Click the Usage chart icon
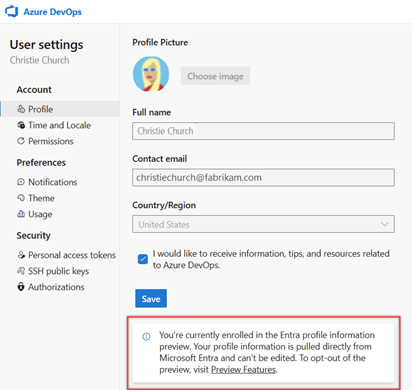412x390 pixels. pos(21,214)
